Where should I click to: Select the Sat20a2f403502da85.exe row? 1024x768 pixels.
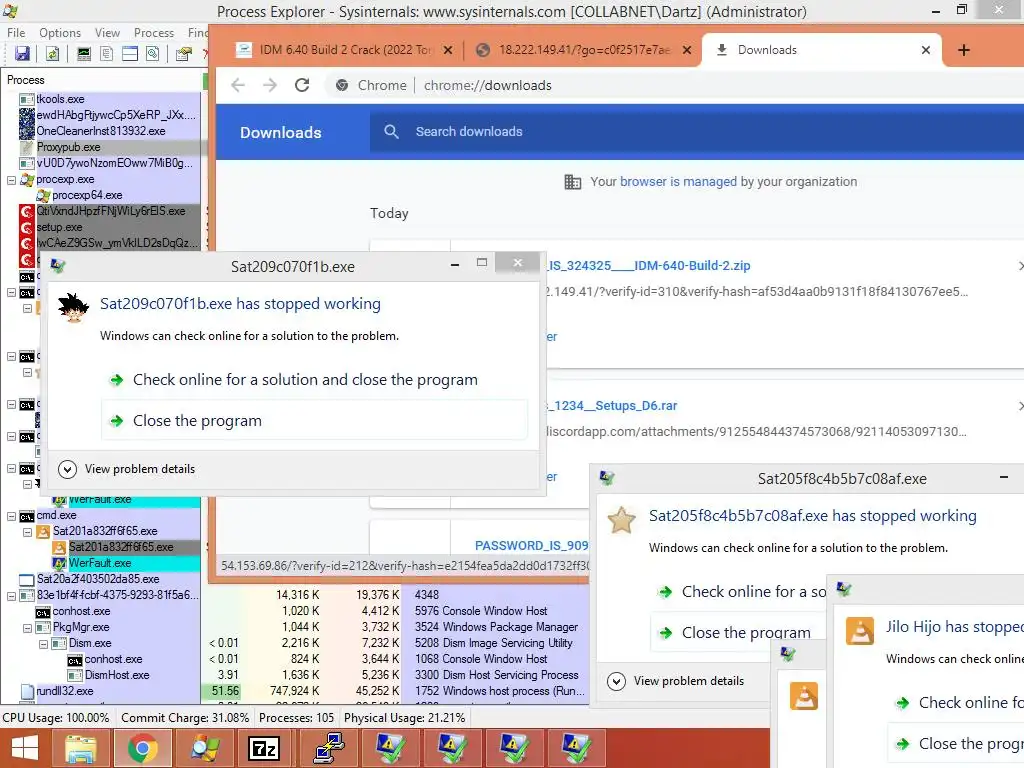click(108, 579)
